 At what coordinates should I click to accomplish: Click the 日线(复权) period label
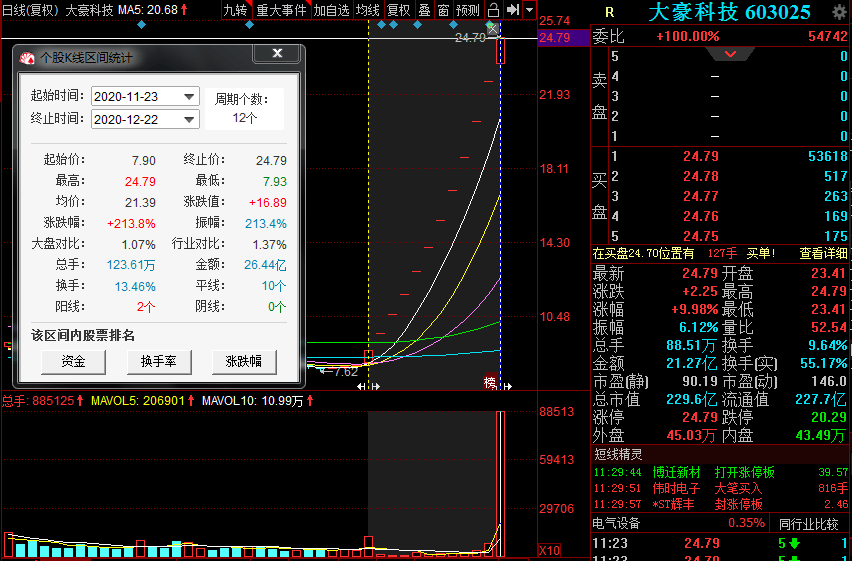pos(32,10)
